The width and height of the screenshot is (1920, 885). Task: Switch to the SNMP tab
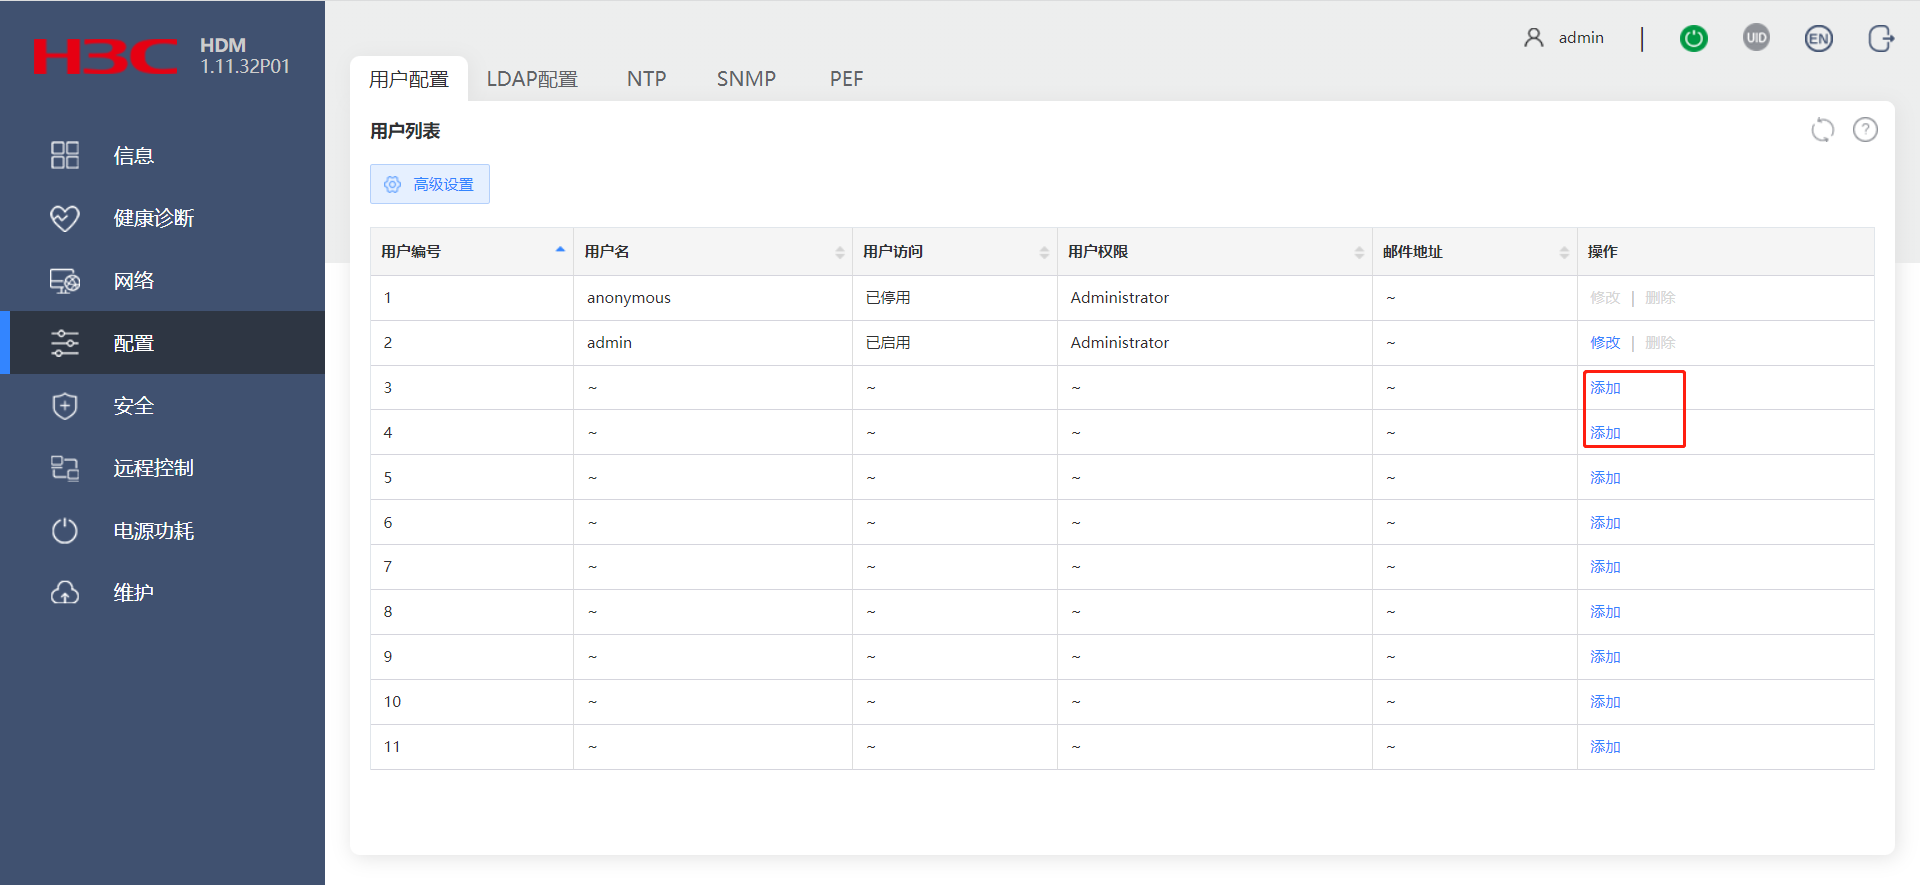(x=746, y=79)
